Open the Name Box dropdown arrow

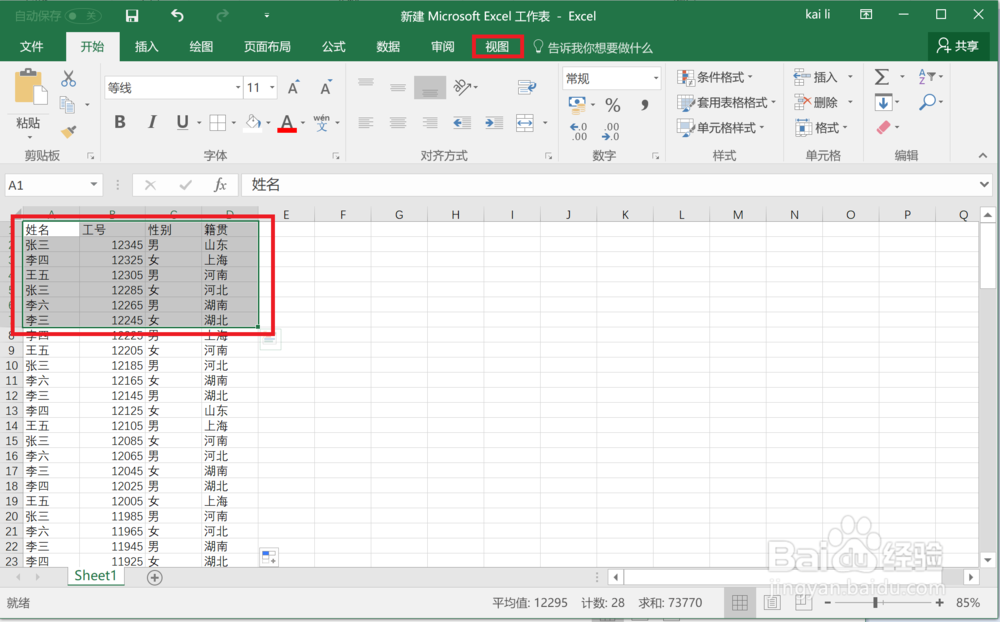tap(94, 185)
